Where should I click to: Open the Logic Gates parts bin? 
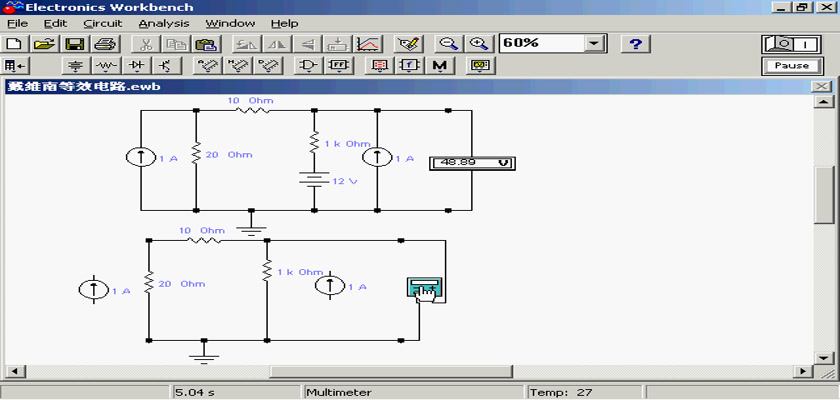tap(309, 66)
